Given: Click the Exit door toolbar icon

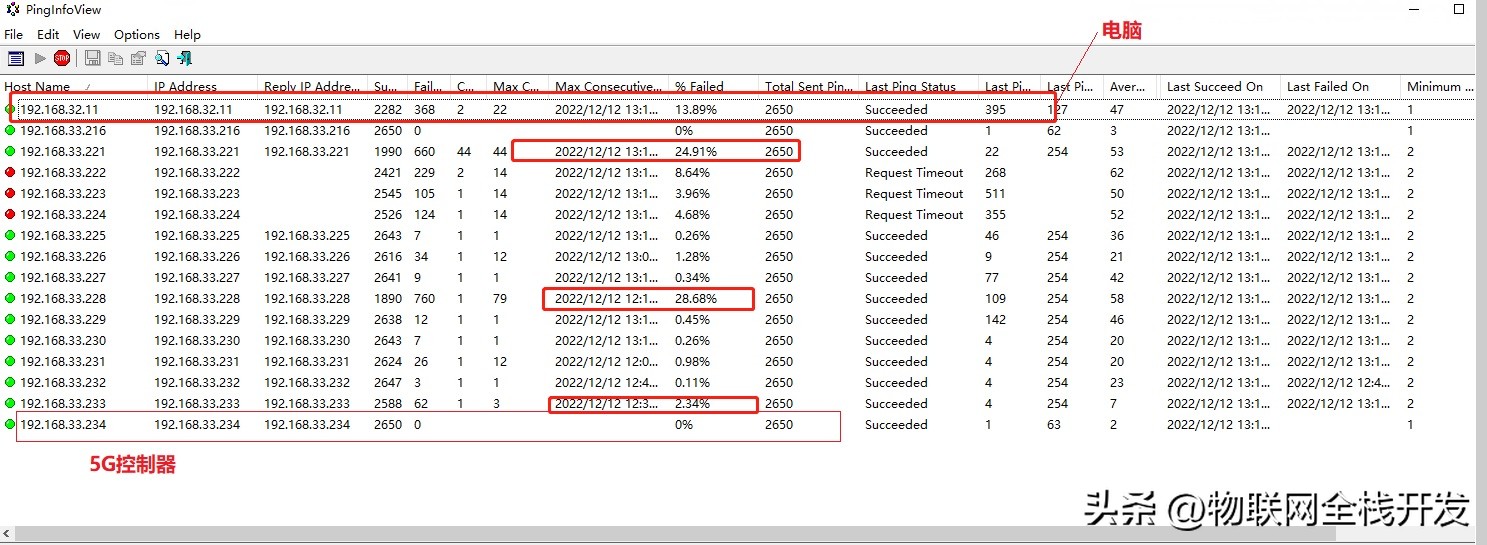Looking at the screenshot, I should click(x=185, y=59).
